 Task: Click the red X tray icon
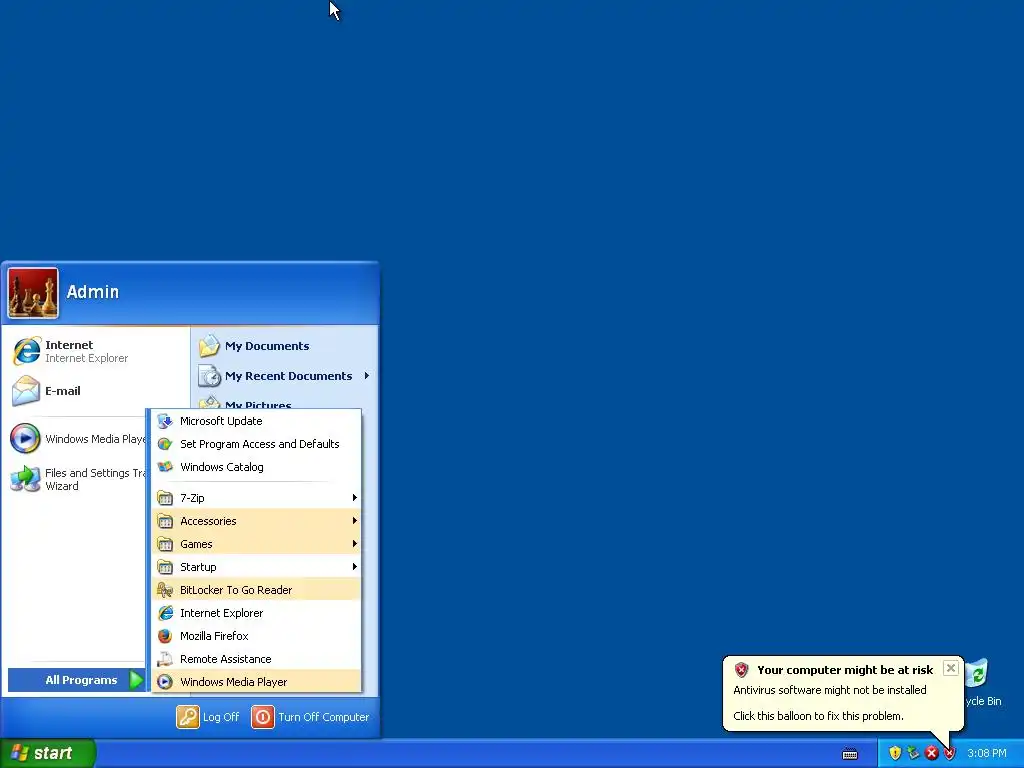point(932,753)
